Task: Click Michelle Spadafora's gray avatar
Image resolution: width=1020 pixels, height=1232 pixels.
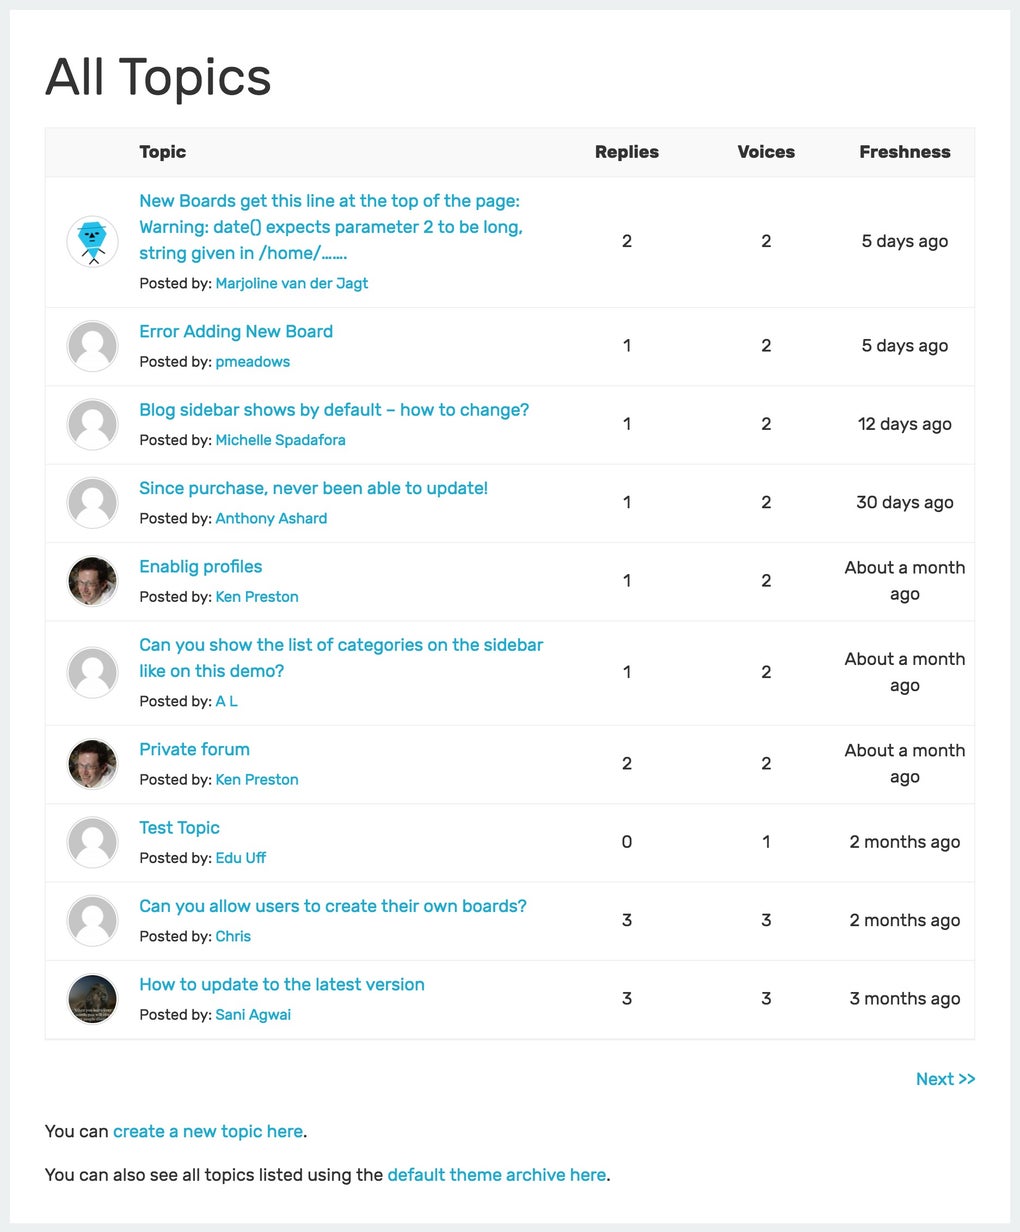Action: (92, 424)
